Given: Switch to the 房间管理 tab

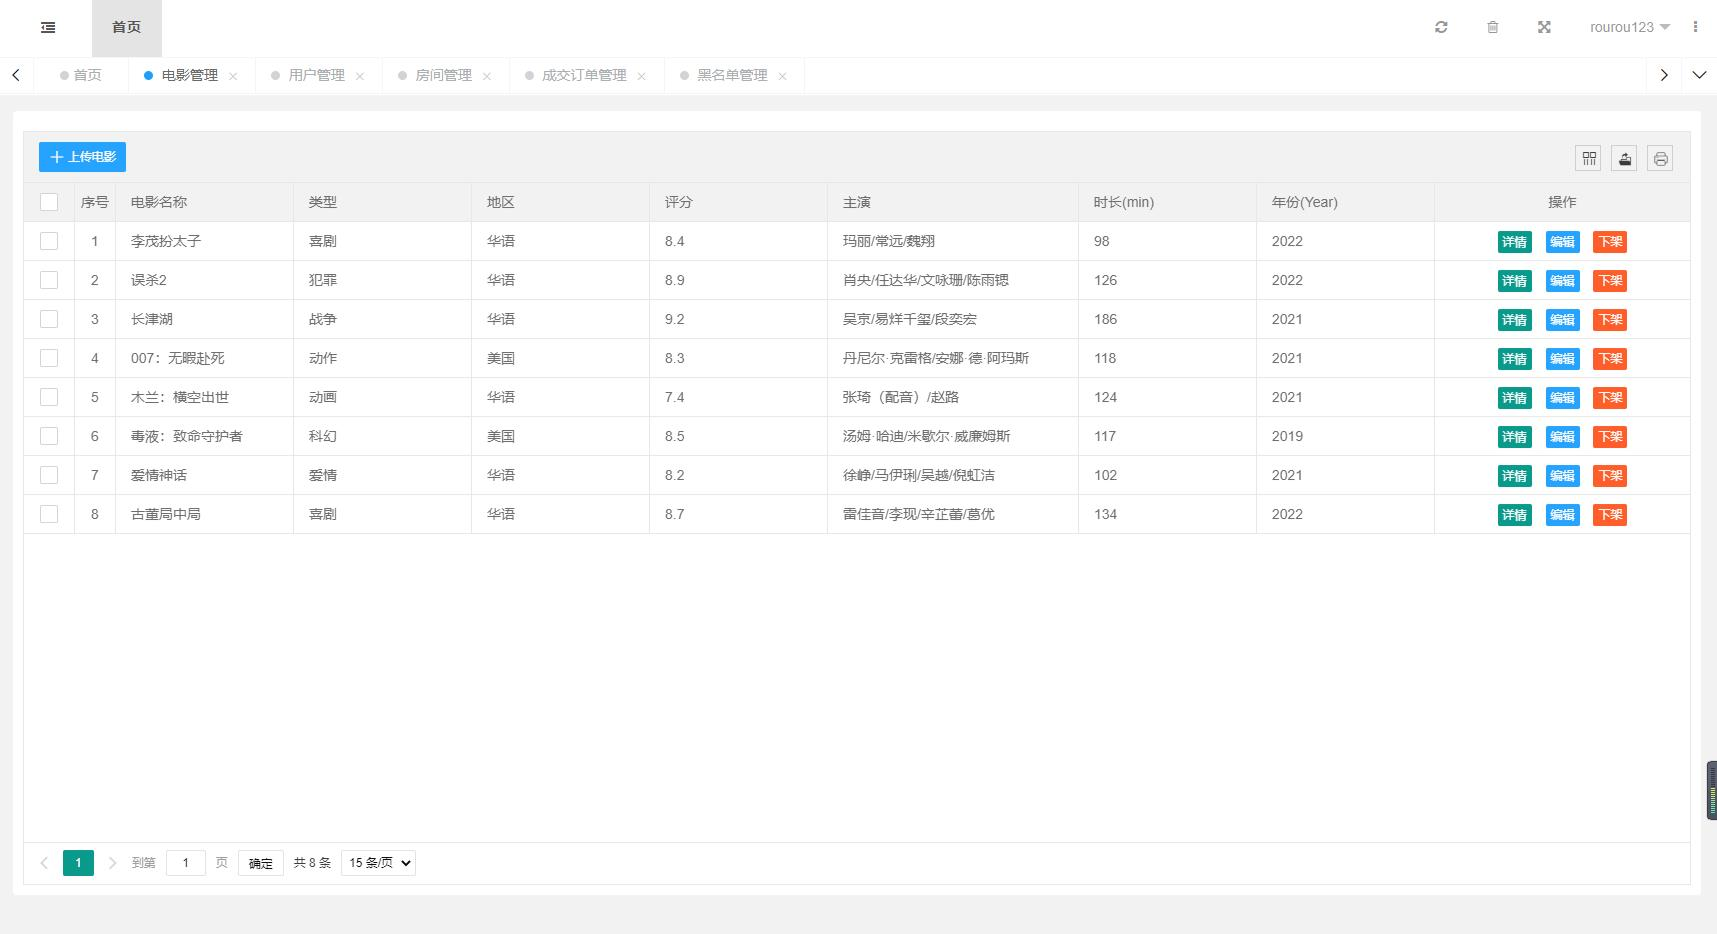Looking at the screenshot, I should pos(443,75).
